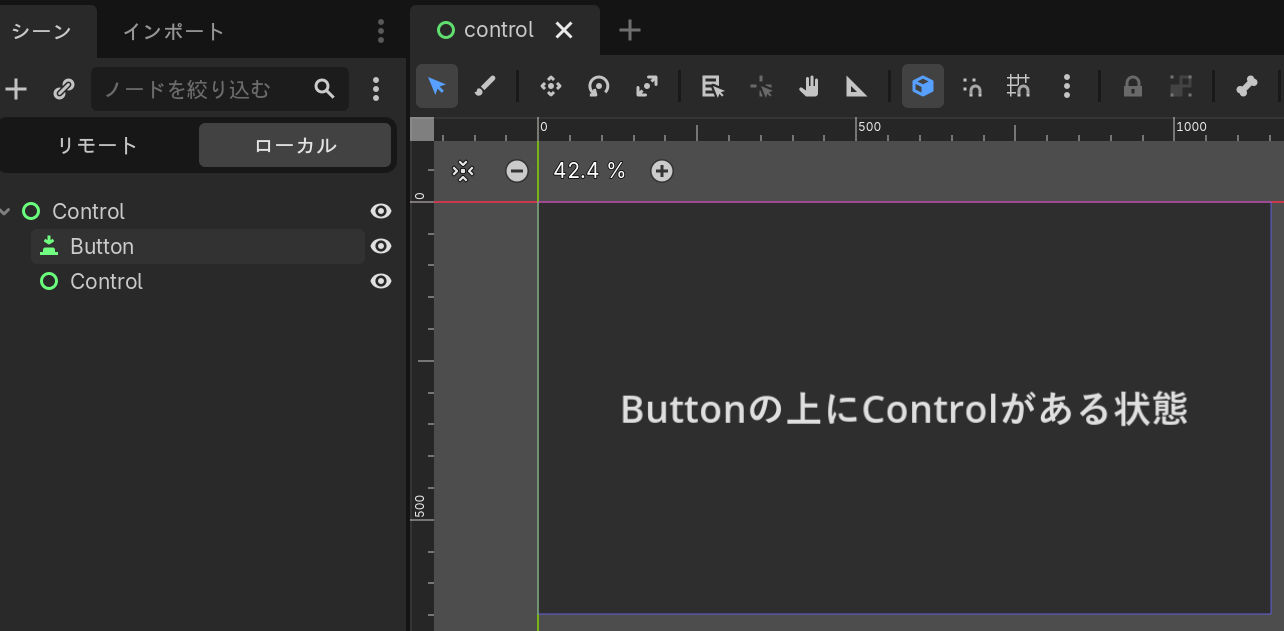
Task: Collapse the root Control node
Action: point(6,212)
